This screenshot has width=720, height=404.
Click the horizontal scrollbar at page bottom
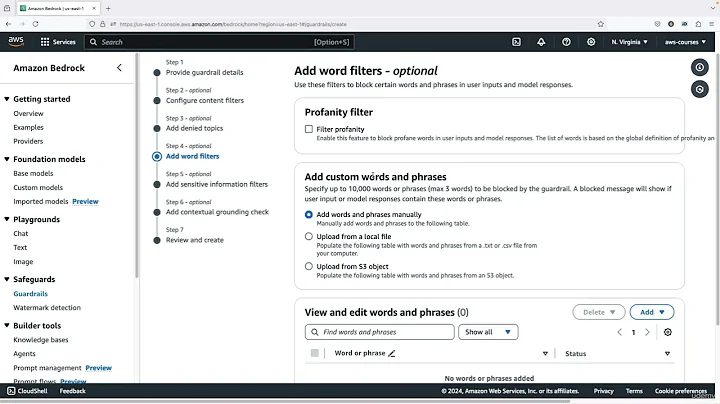coord(285,401)
